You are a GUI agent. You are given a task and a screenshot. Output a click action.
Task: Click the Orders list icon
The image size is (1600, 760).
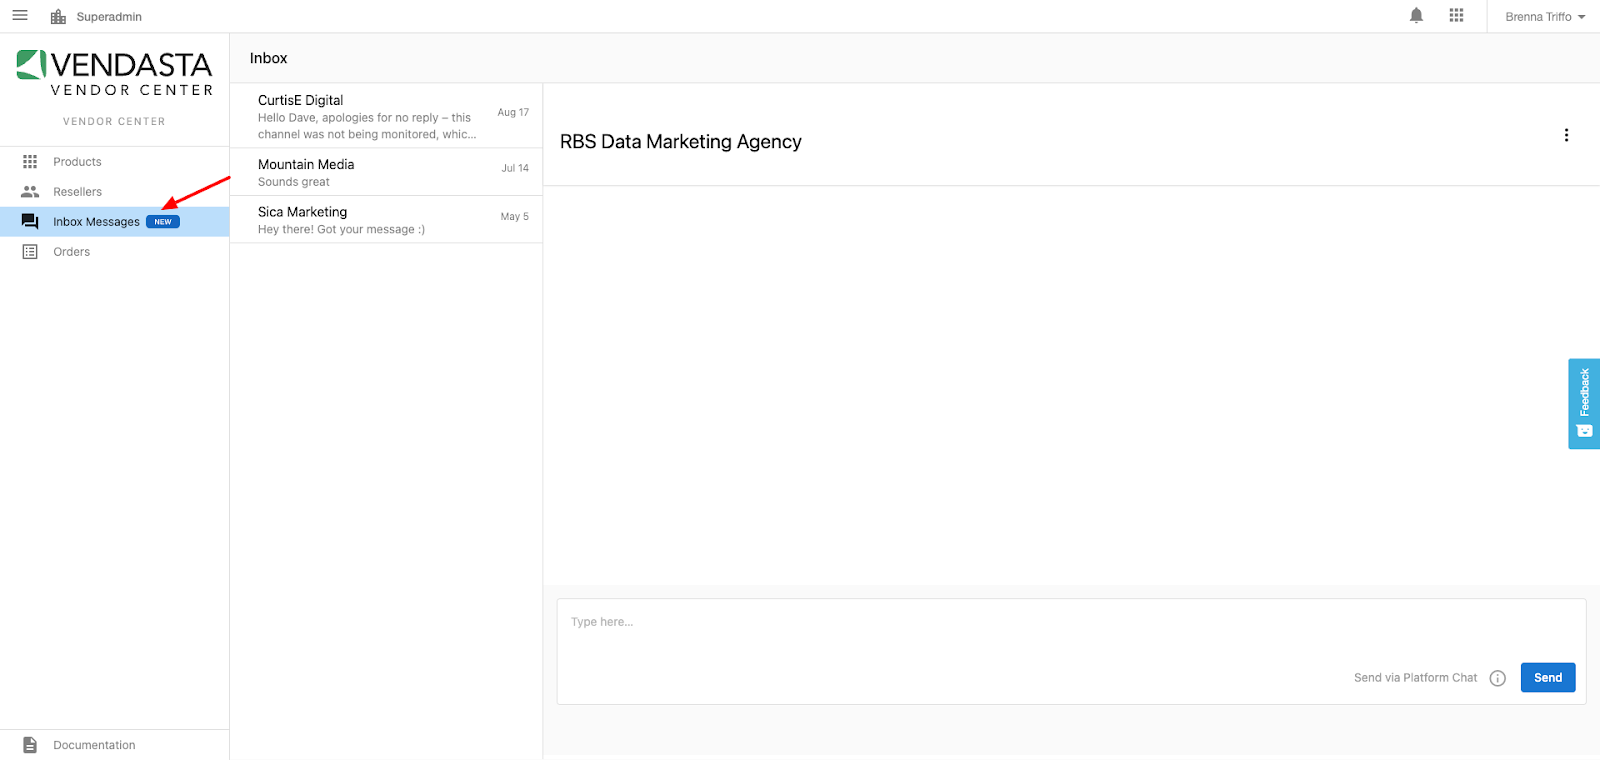(x=30, y=252)
